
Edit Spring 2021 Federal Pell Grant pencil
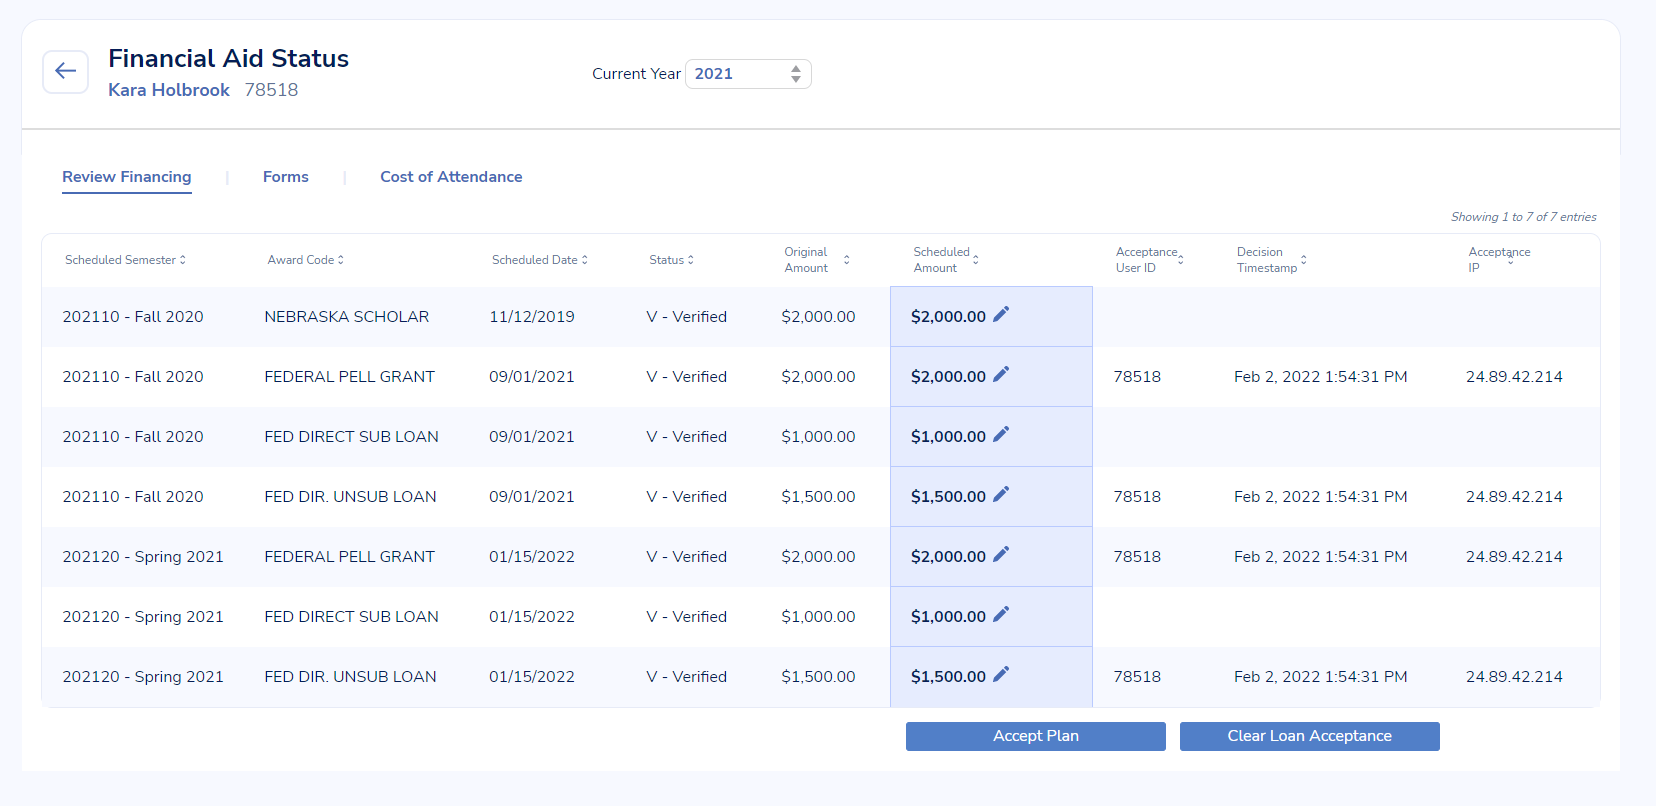click(x=1001, y=555)
